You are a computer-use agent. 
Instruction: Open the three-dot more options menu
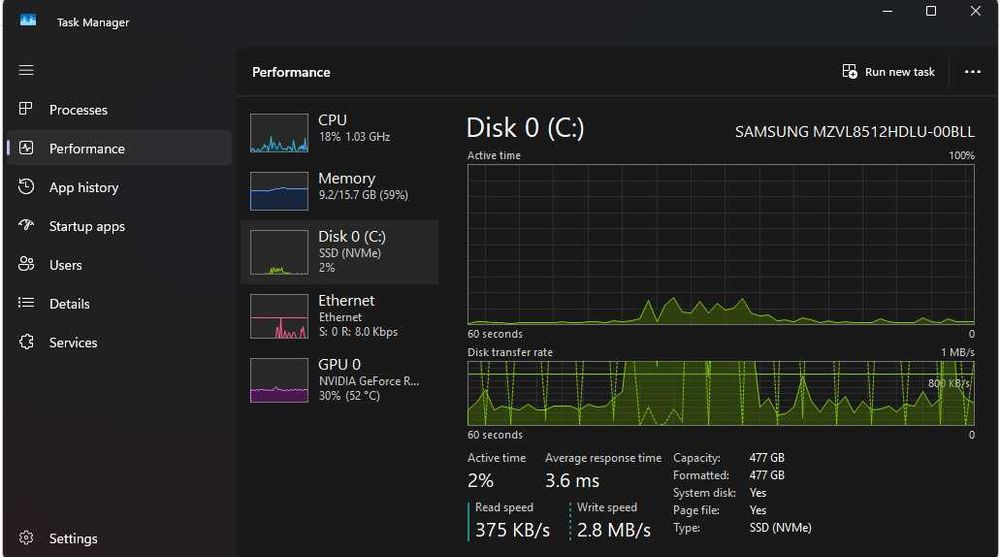pyautogui.click(x=972, y=72)
